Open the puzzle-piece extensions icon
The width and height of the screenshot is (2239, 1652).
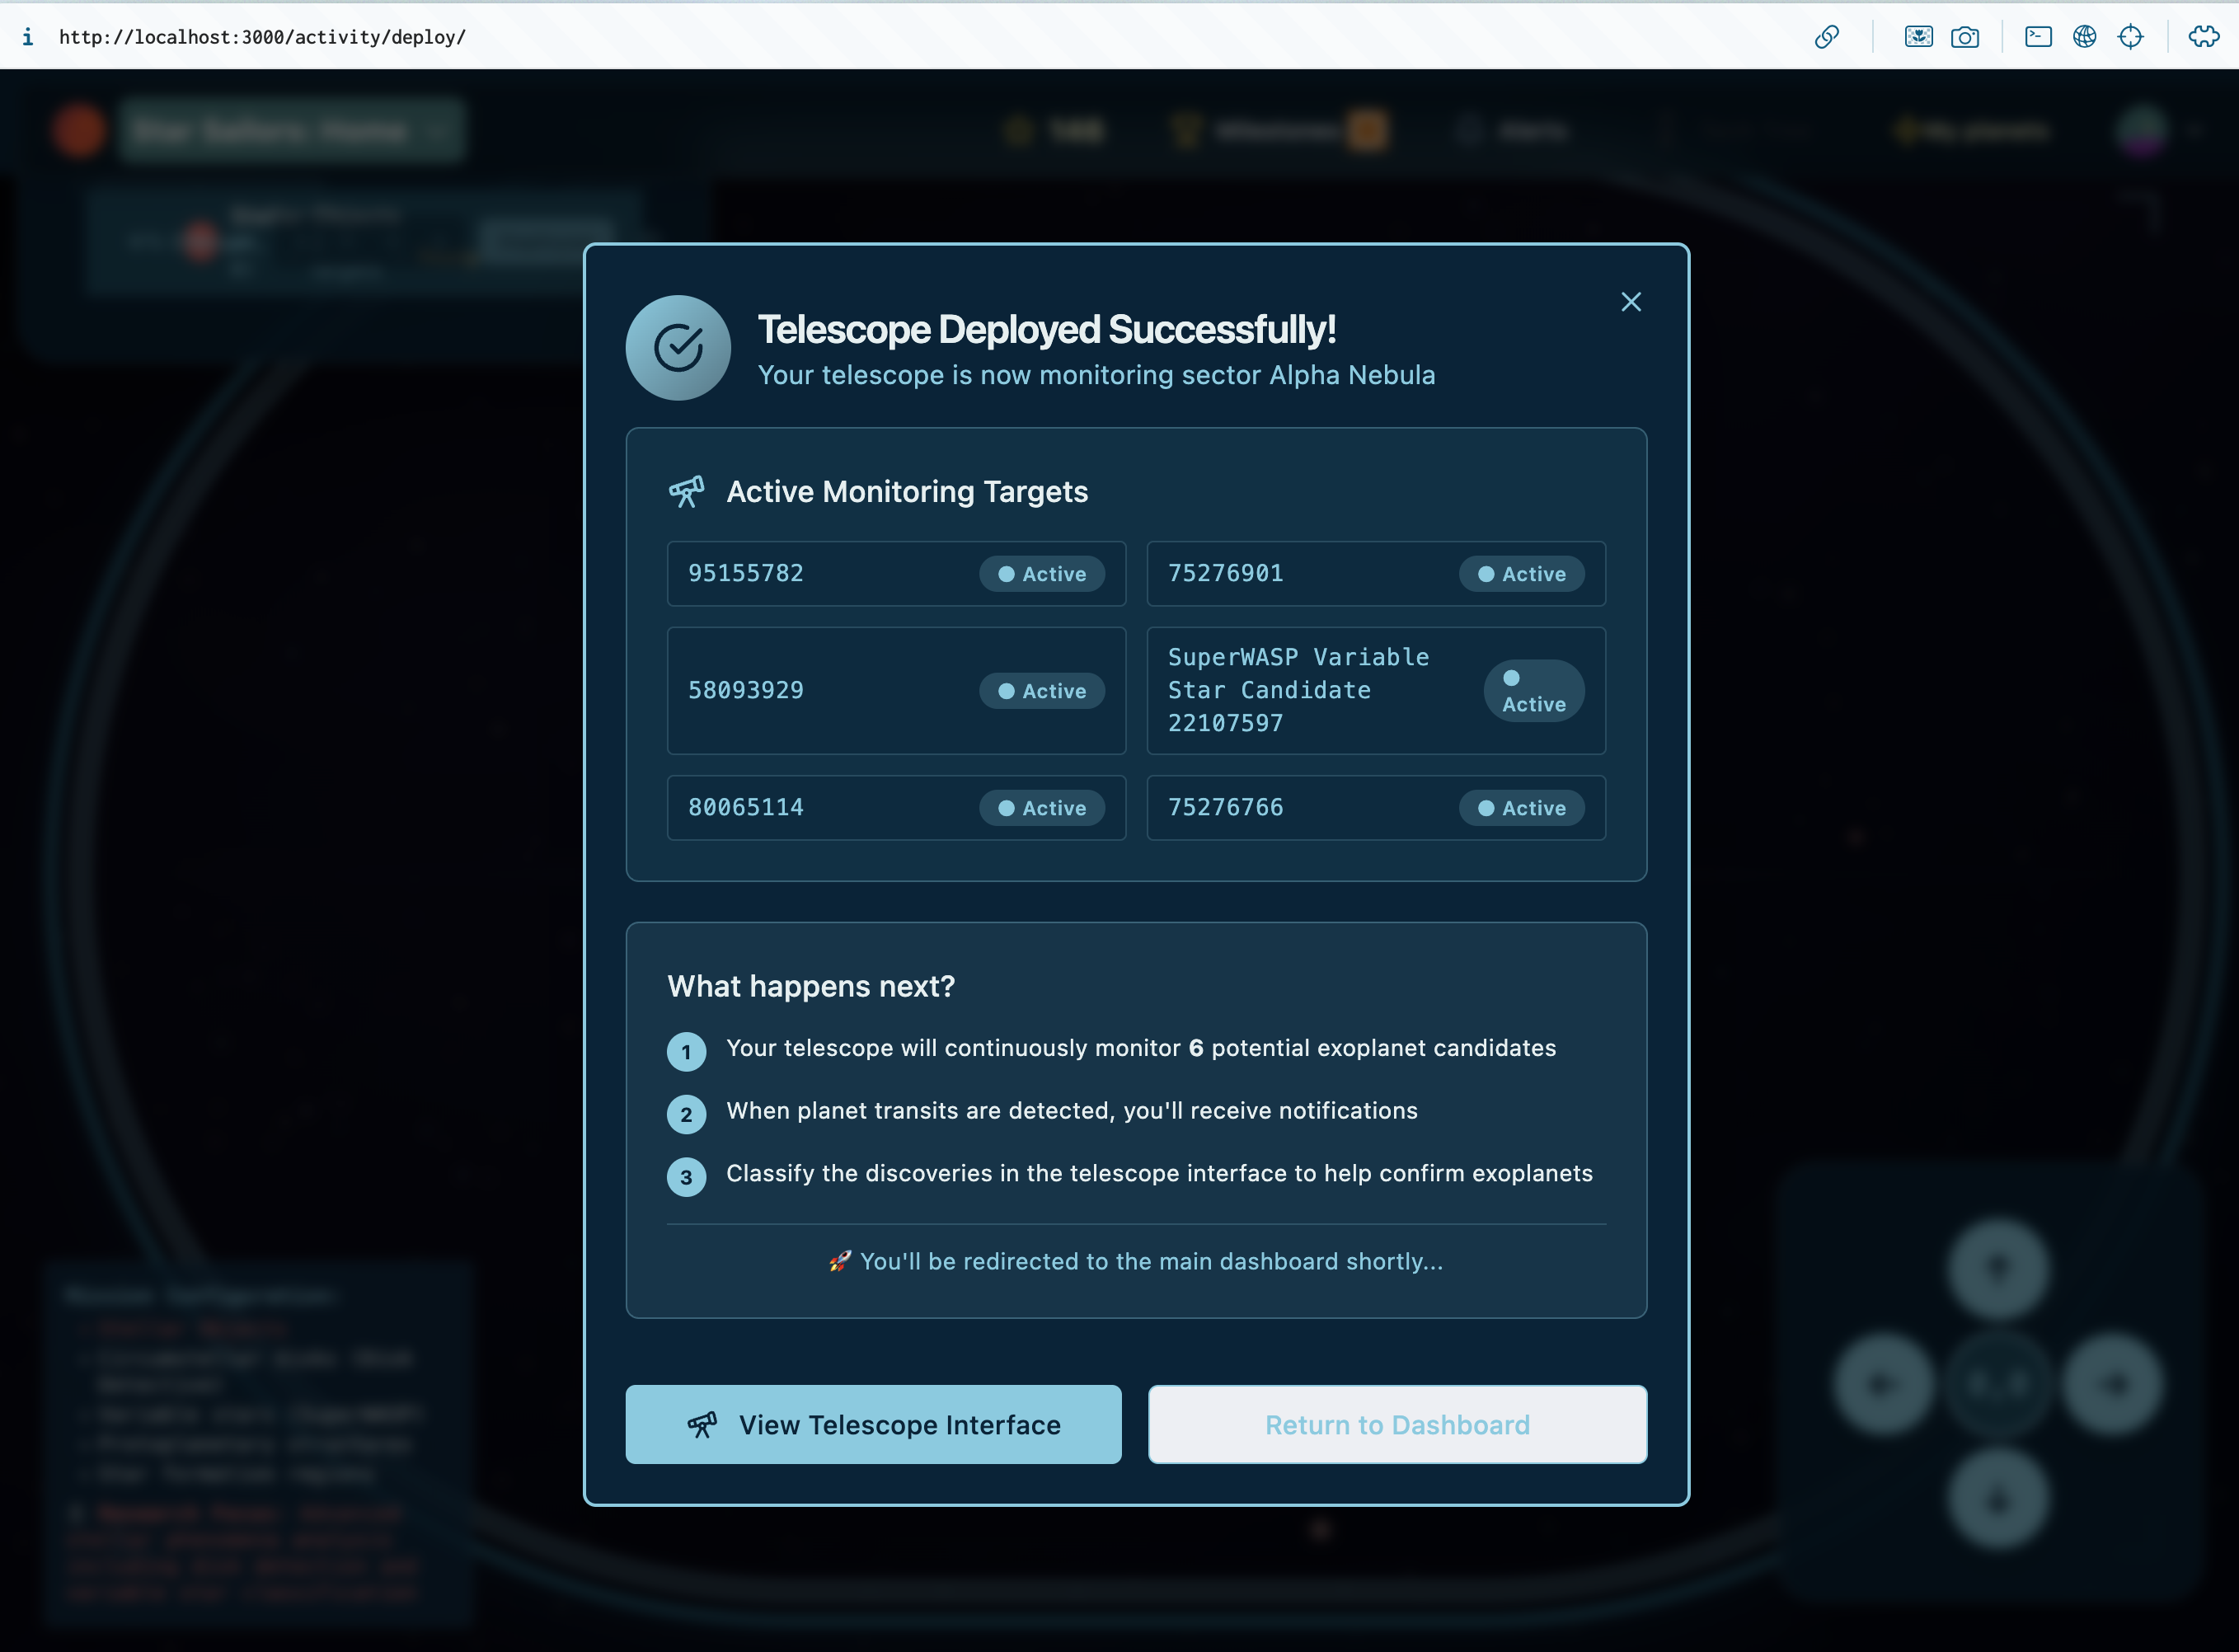coord(2203,37)
